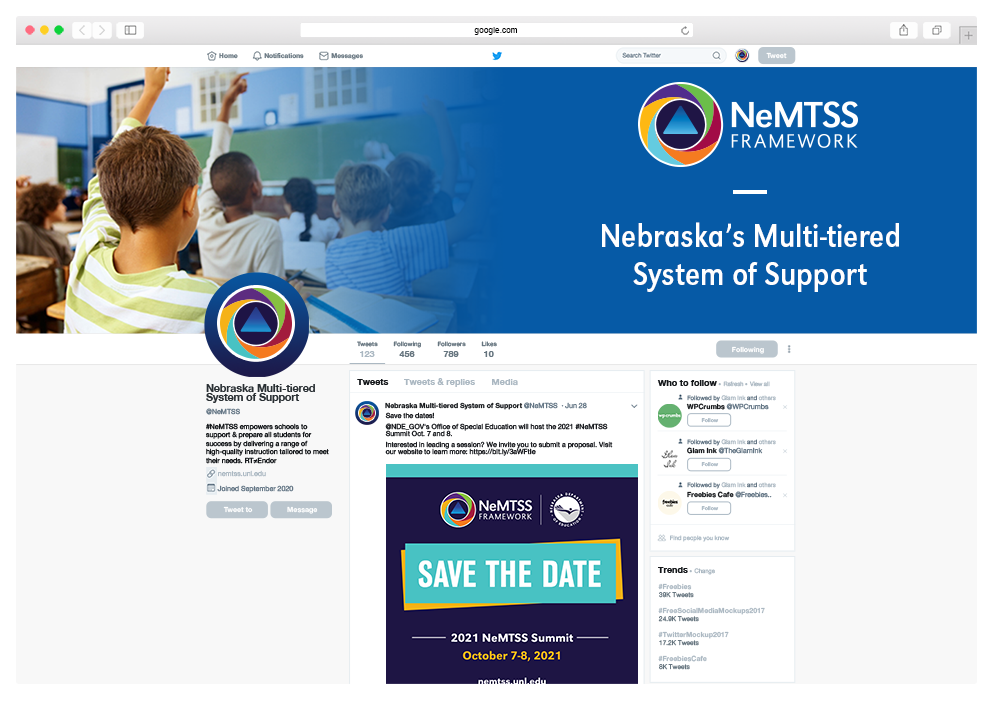Image resolution: width=1000 pixels, height=702 pixels.
Task: Follow WPCrumbs in Who to follow
Action: [x=709, y=420]
